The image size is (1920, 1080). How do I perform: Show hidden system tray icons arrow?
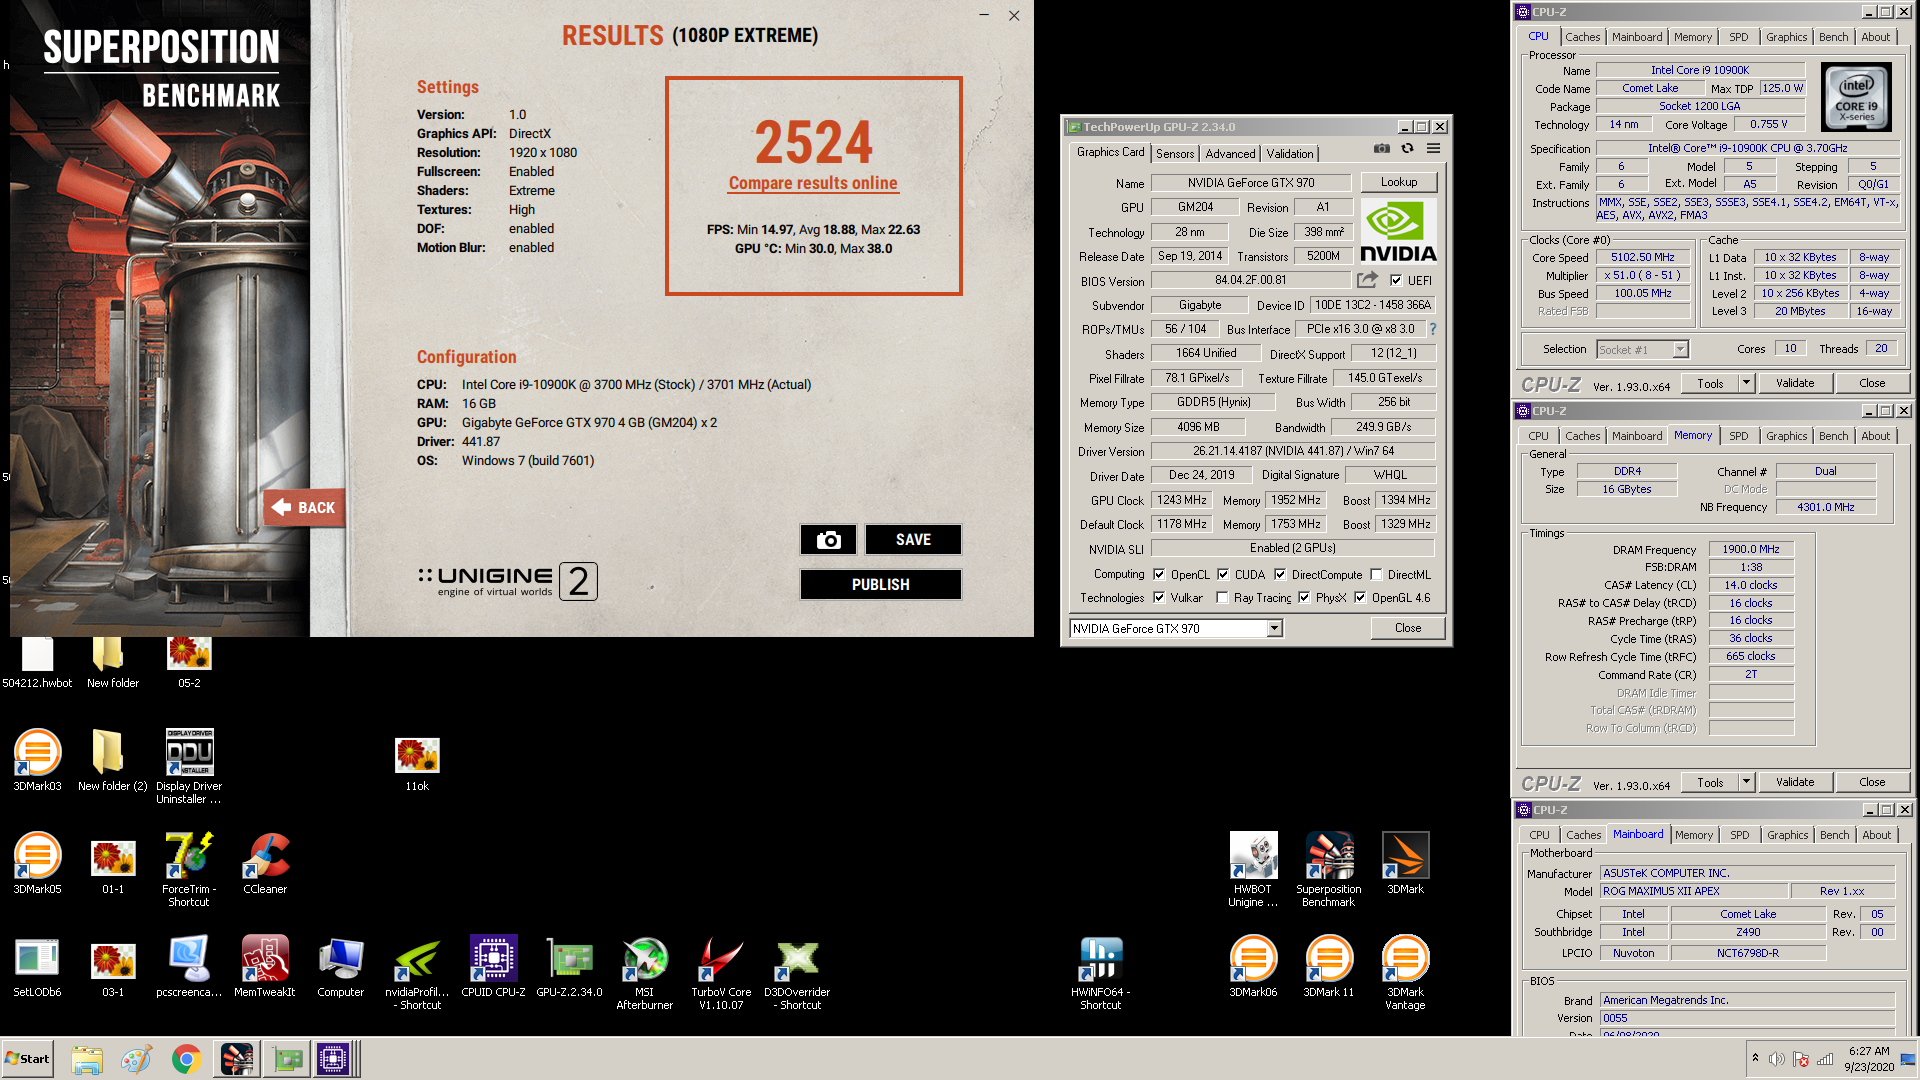1755,1058
